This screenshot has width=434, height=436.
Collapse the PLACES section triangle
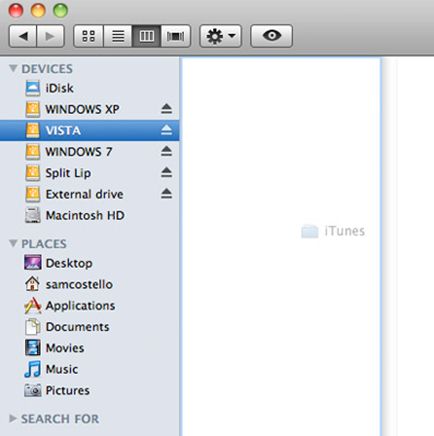(x=13, y=243)
